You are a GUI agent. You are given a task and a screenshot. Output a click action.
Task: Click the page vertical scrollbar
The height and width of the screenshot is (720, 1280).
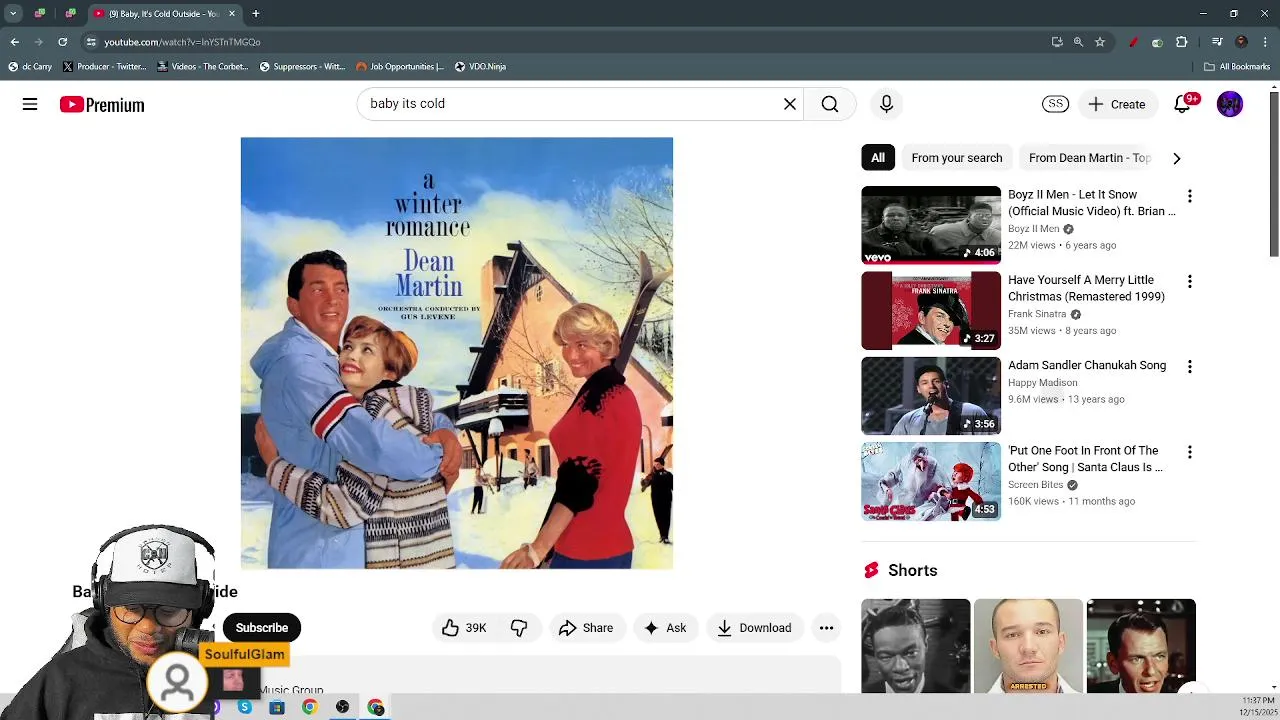(1273, 174)
